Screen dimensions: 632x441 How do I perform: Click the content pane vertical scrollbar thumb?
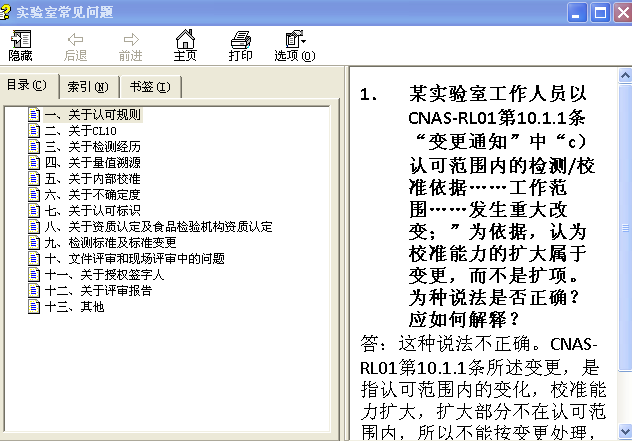tap(625, 228)
